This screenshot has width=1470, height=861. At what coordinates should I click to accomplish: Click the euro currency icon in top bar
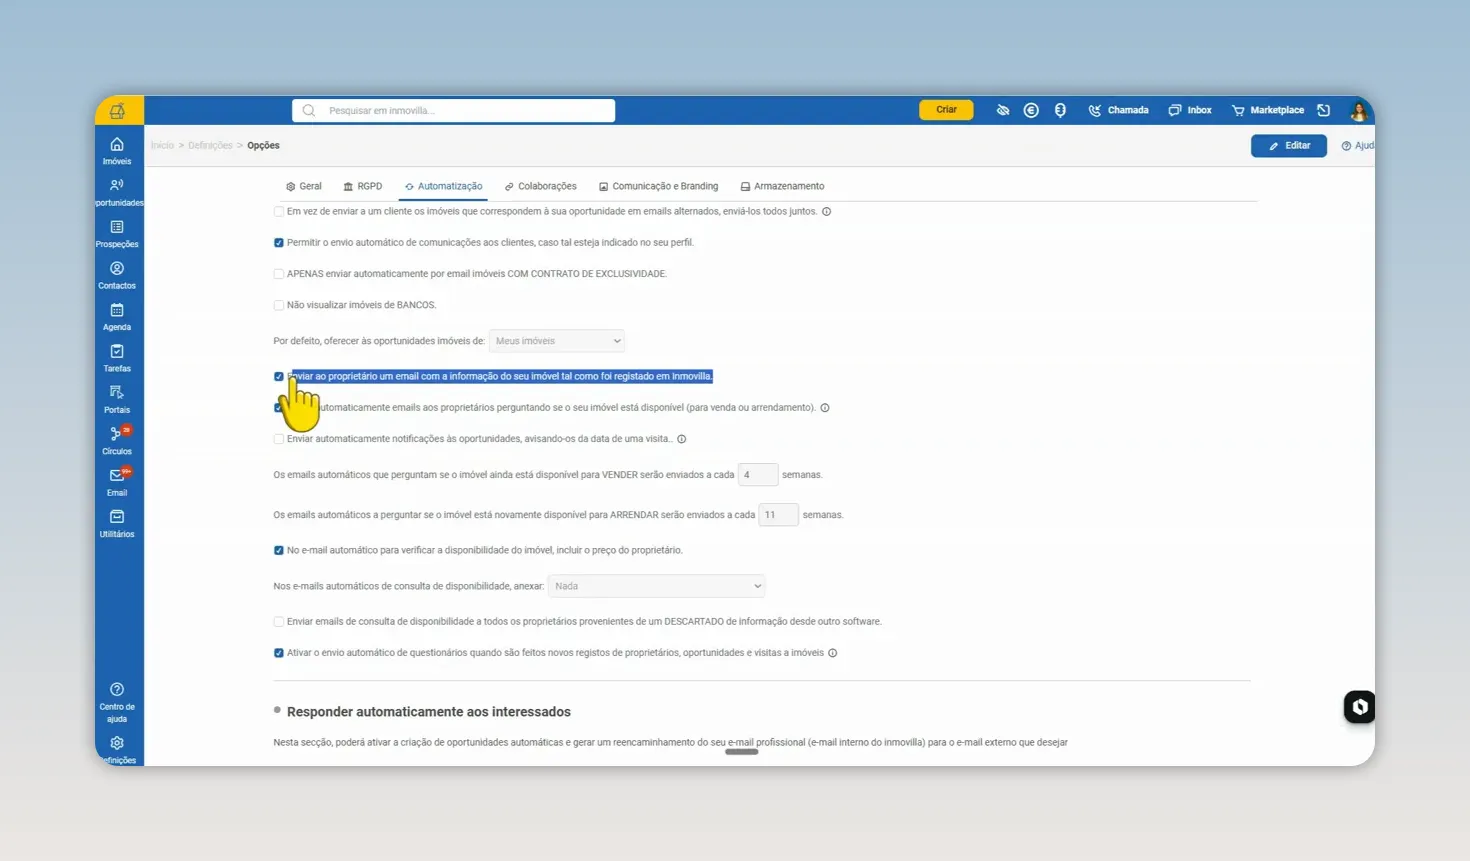(1031, 110)
